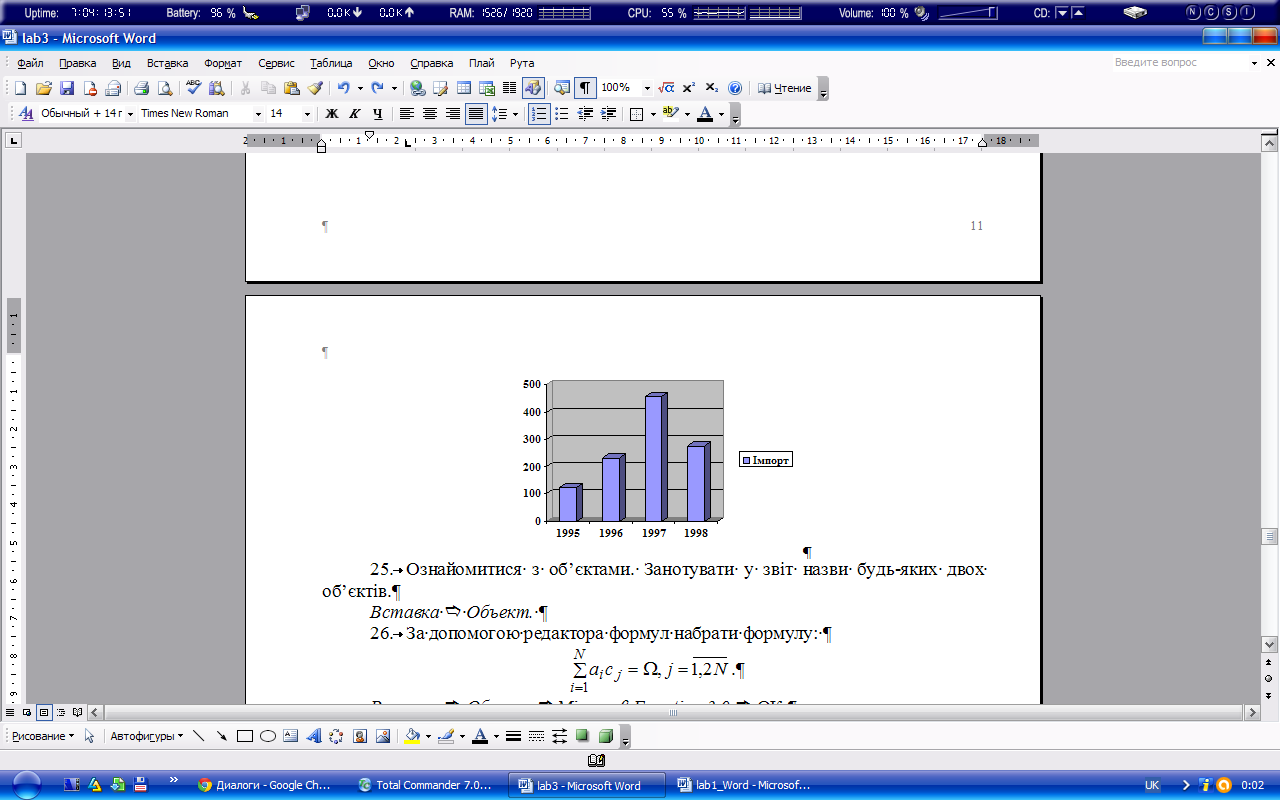The image size is (1280, 800).
Task: Open the Файл menu
Action: coord(29,63)
